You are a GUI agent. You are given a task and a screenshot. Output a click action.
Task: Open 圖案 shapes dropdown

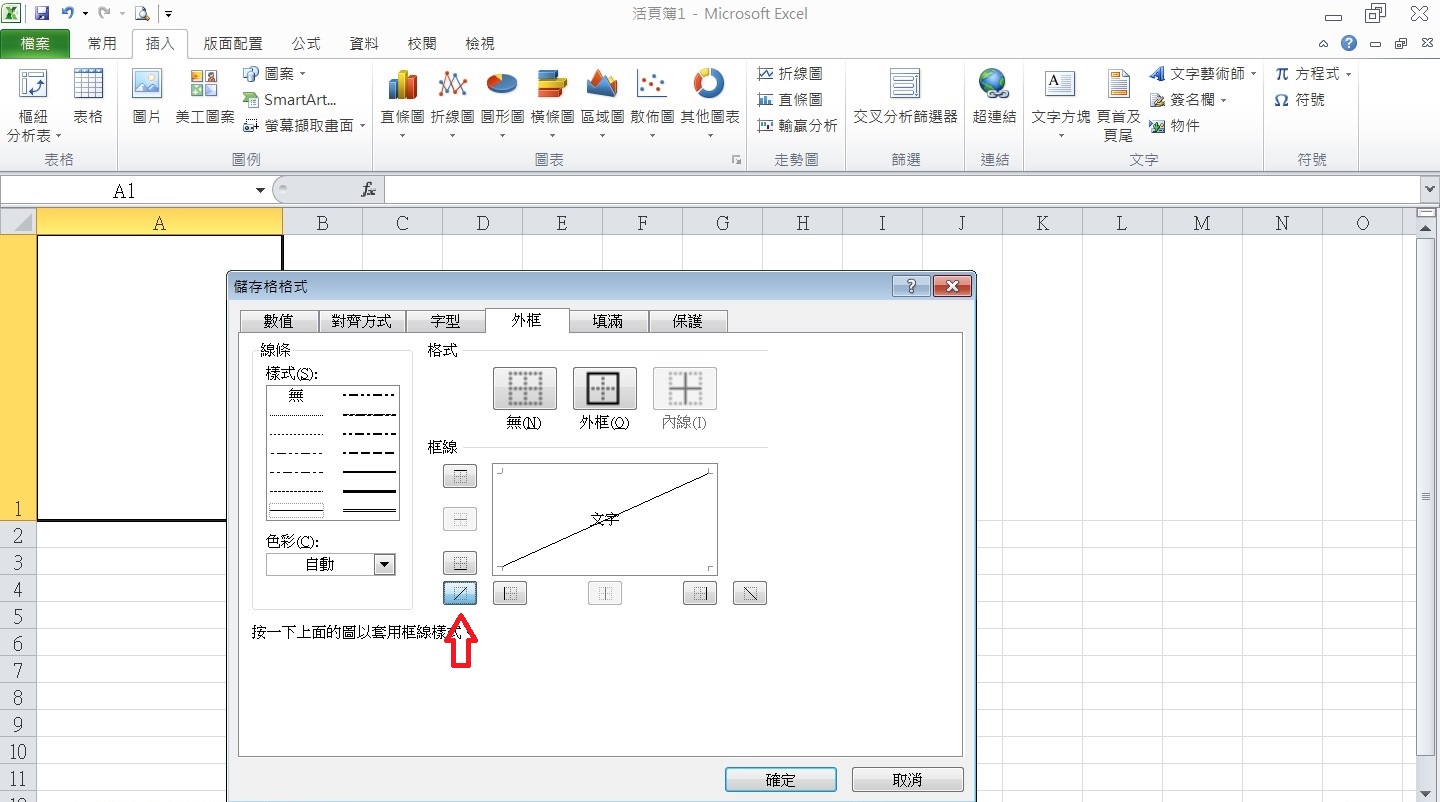pos(275,73)
